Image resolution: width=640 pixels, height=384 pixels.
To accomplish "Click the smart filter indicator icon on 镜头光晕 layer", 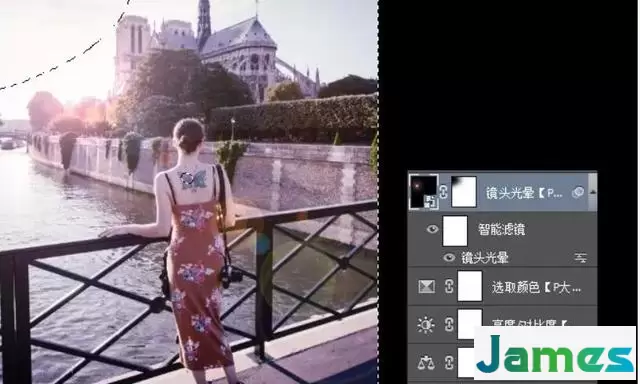I will (x=578, y=192).
